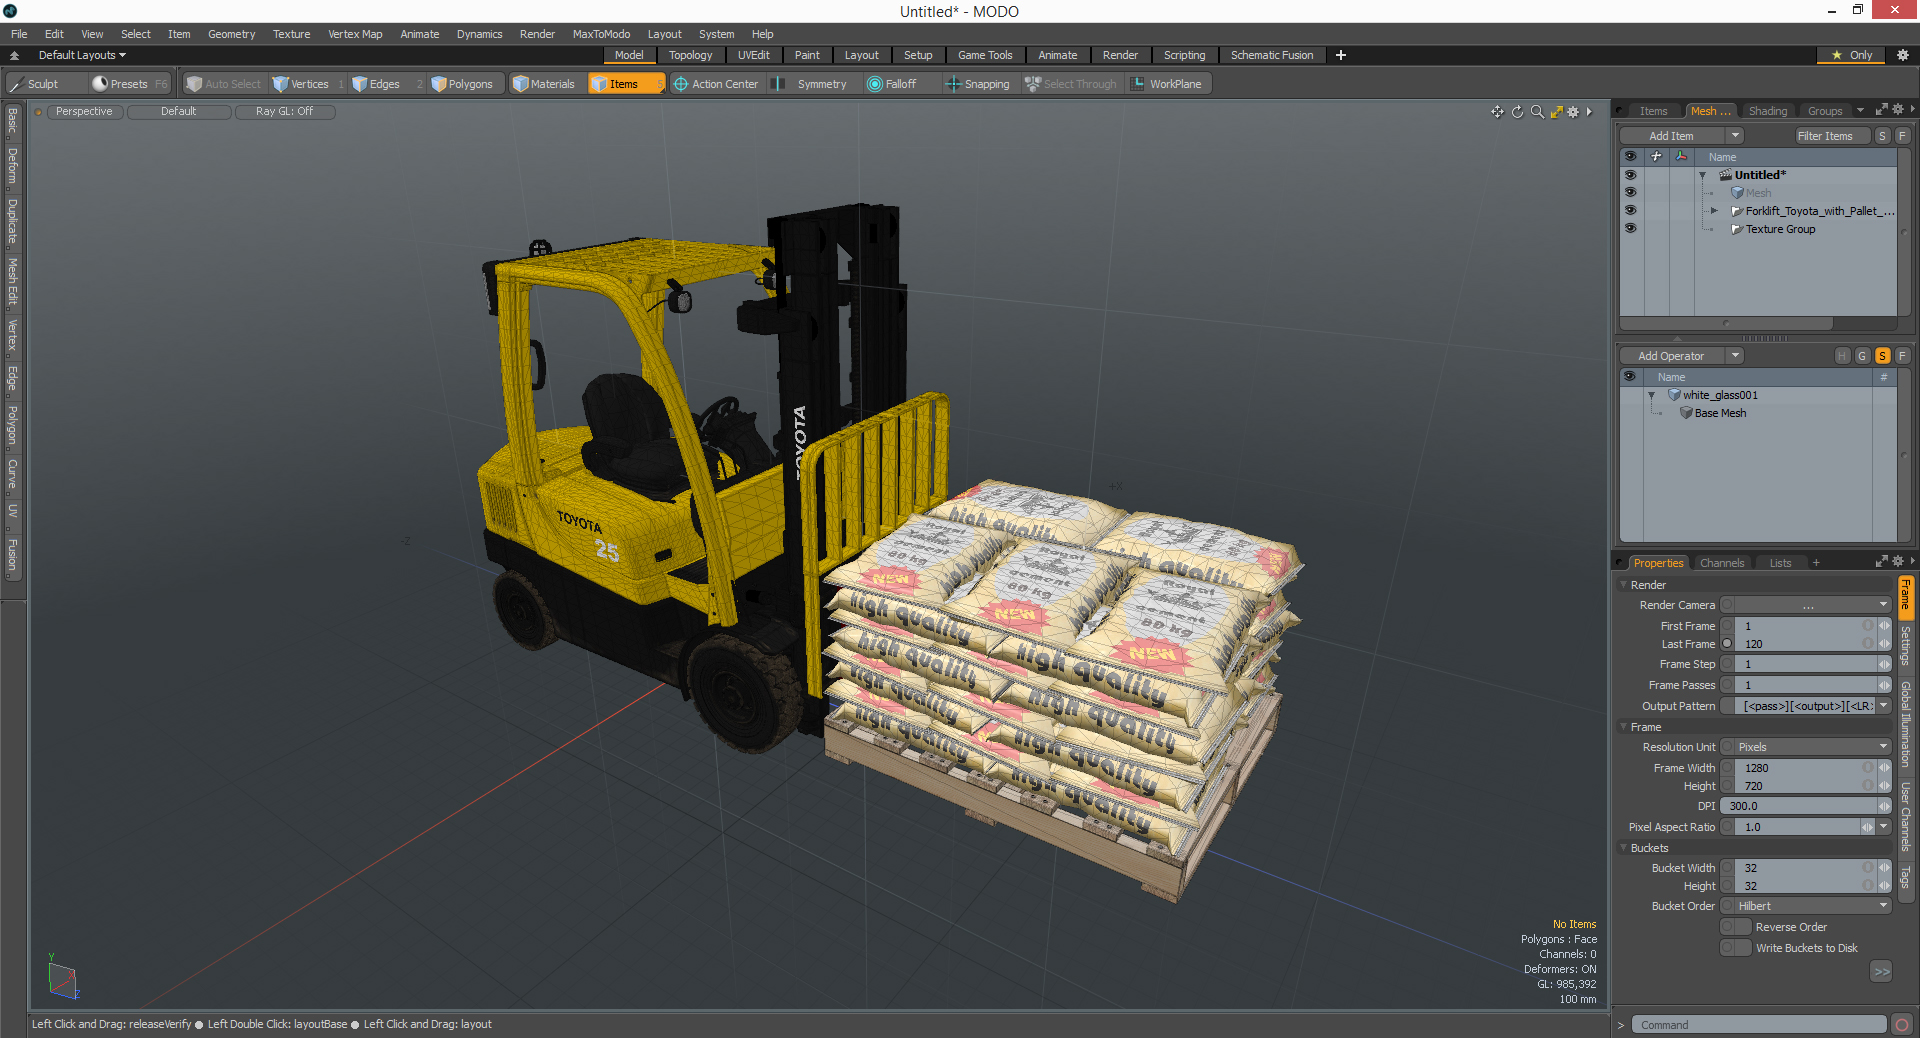Switch to the Topology layout tab
This screenshot has width=1920, height=1038.
coord(690,55)
